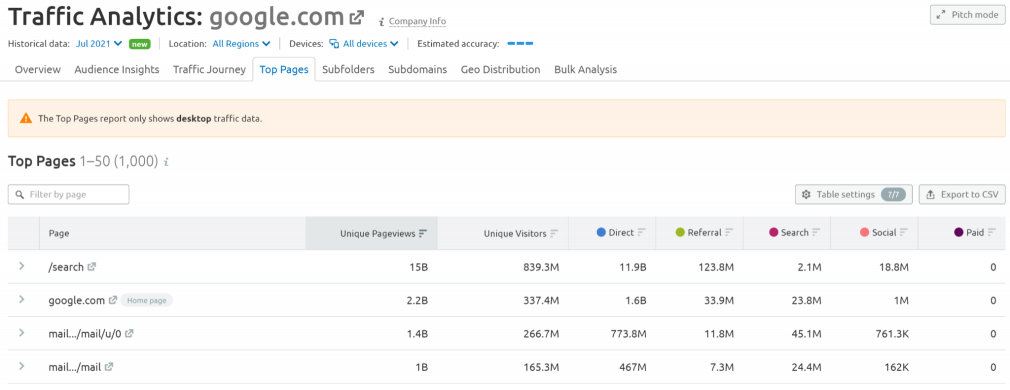The image size is (1010, 390).
Task: Click the magenta Search color dot
Action: click(773, 233)
